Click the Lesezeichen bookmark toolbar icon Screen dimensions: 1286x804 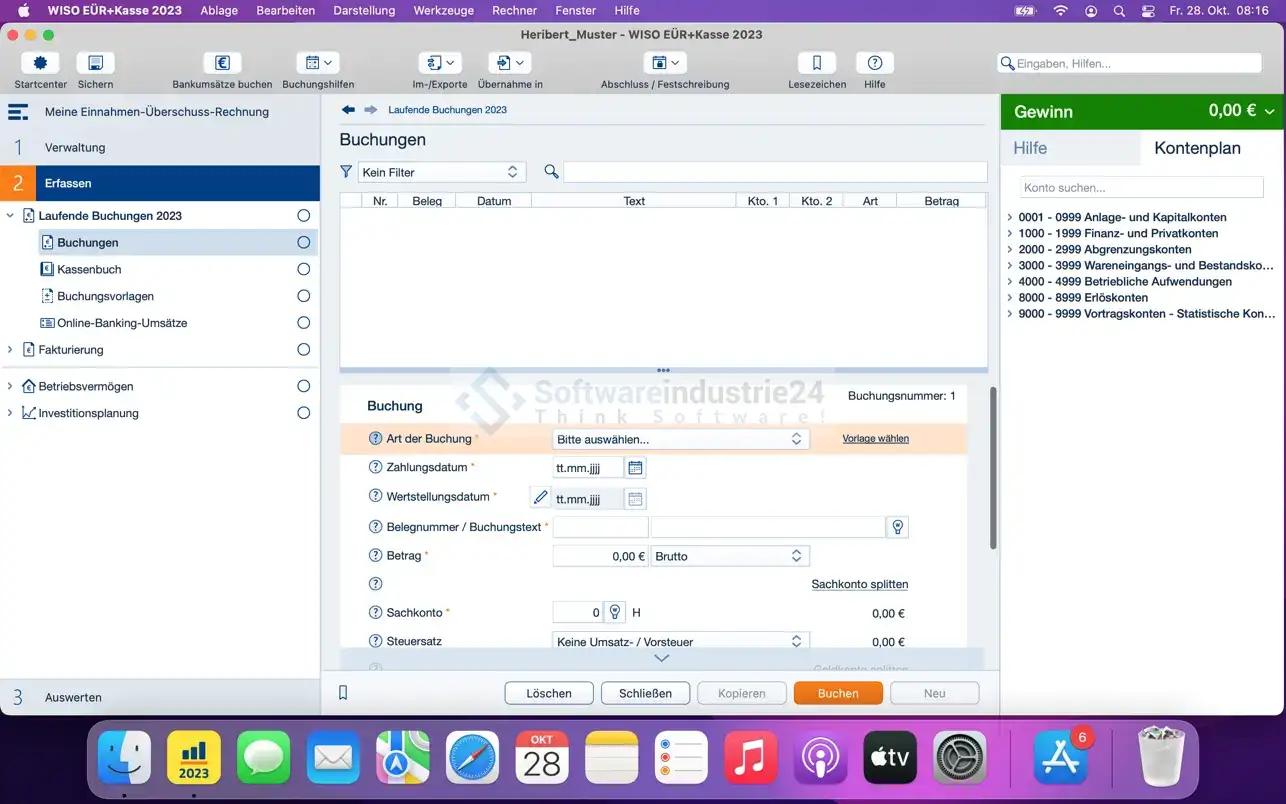point(816,63)
